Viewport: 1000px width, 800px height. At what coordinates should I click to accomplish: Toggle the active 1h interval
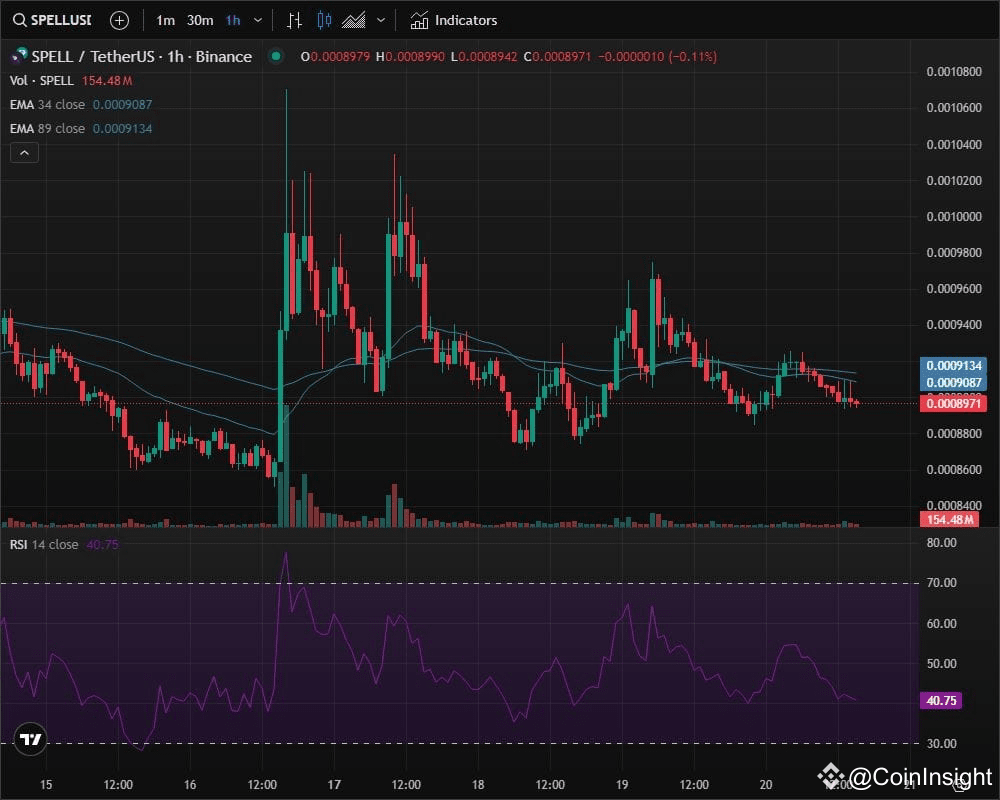232,20
